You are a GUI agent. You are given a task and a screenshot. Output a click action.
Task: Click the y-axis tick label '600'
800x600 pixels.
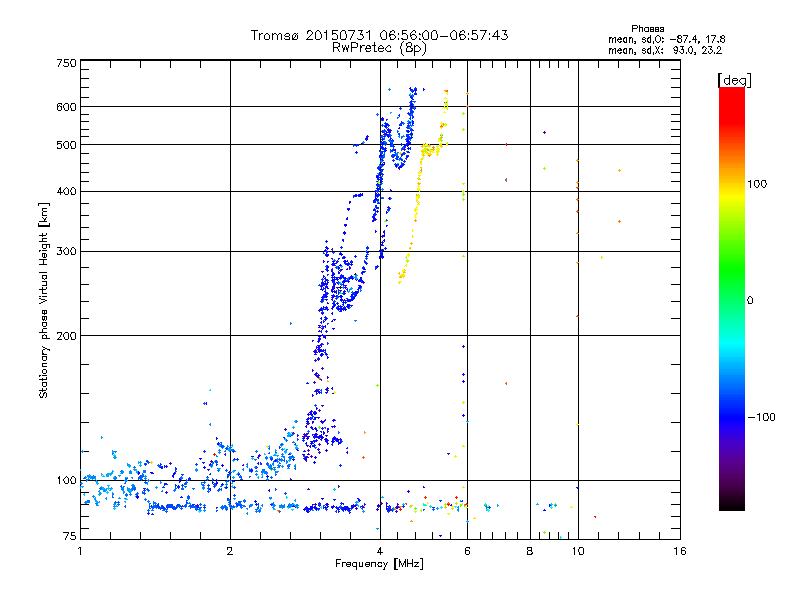coord(67,107)
